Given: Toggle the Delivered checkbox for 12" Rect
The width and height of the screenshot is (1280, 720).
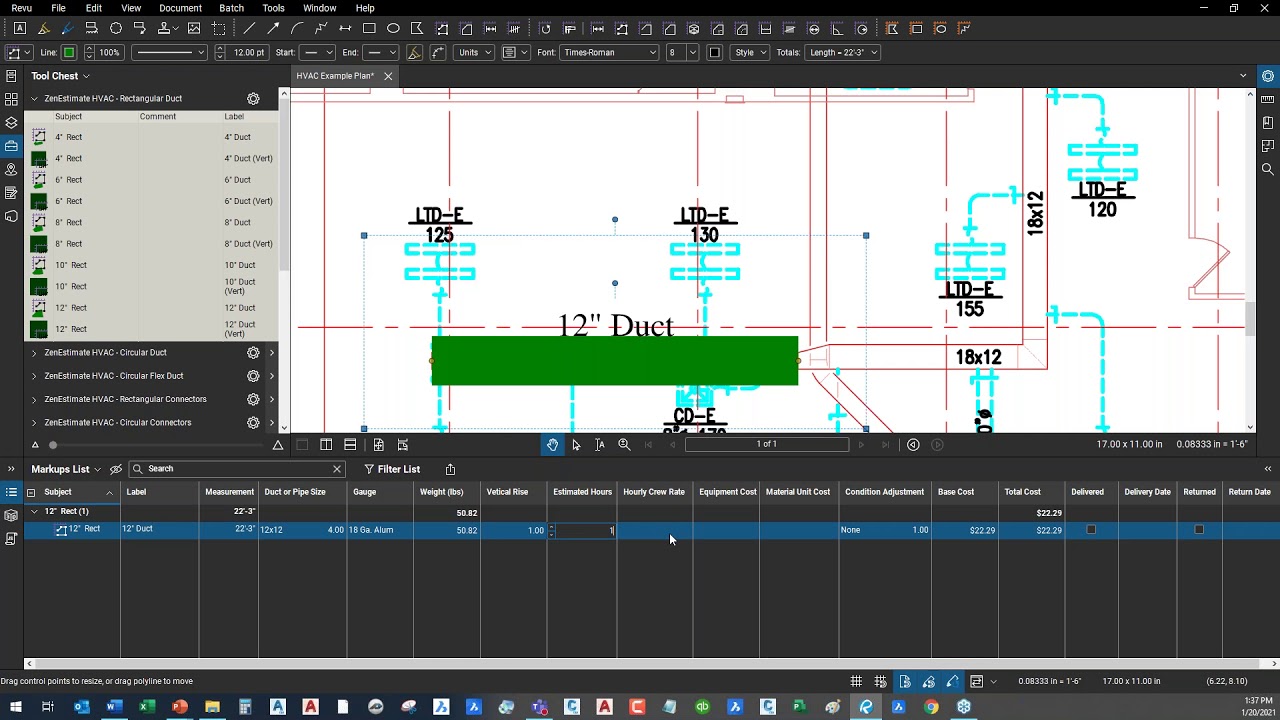Looking at the screenshot, I should tap(1091, 530).
